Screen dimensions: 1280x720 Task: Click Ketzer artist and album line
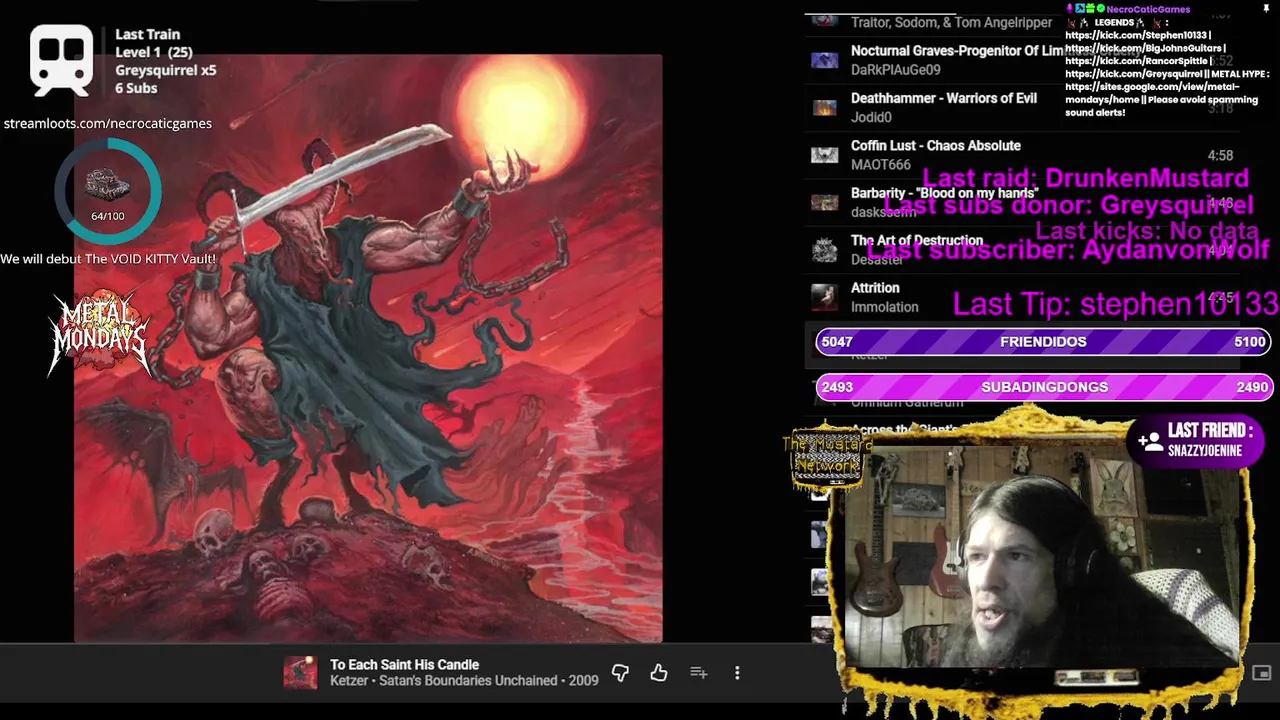click(x=464, y=680)
